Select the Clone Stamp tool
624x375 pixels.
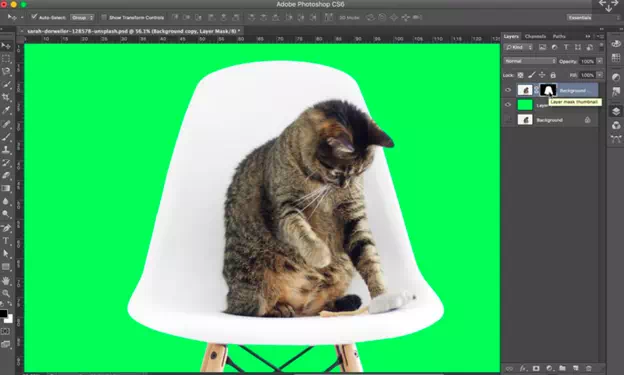6,150
